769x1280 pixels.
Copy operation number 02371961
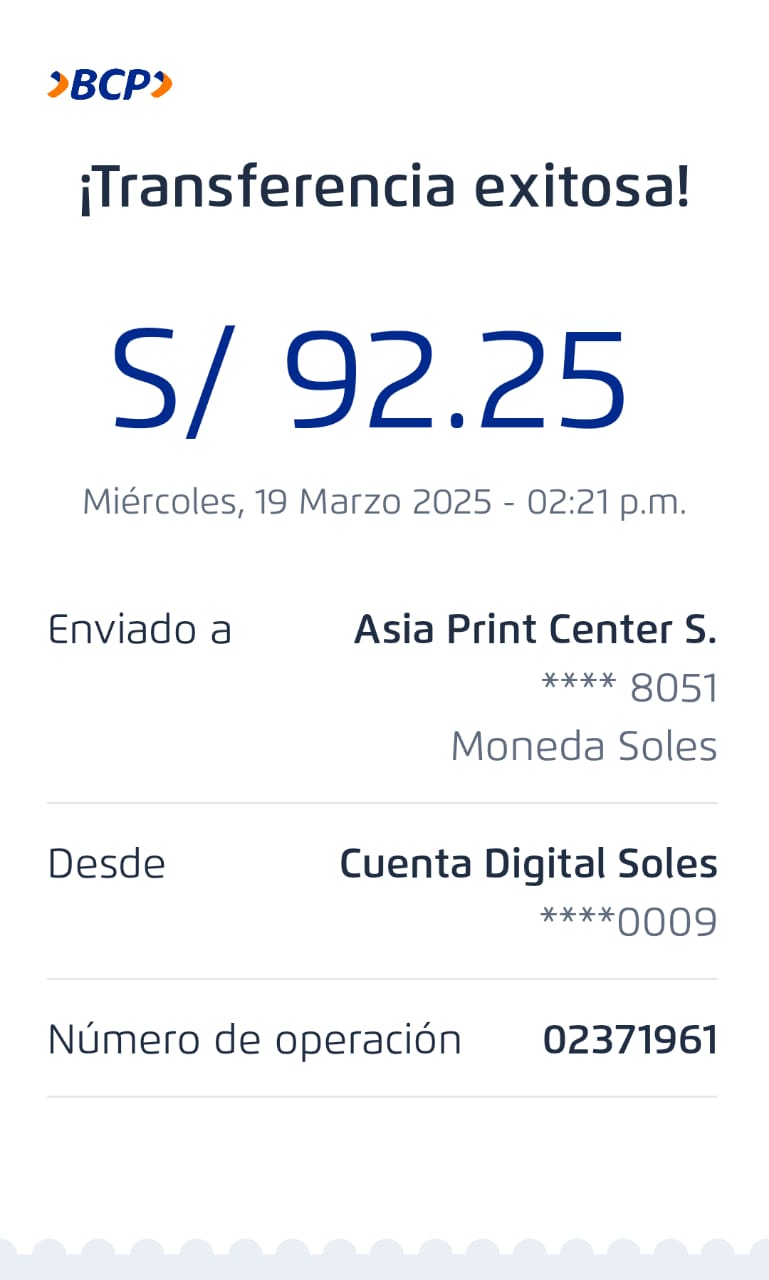tap(630, 1040)
